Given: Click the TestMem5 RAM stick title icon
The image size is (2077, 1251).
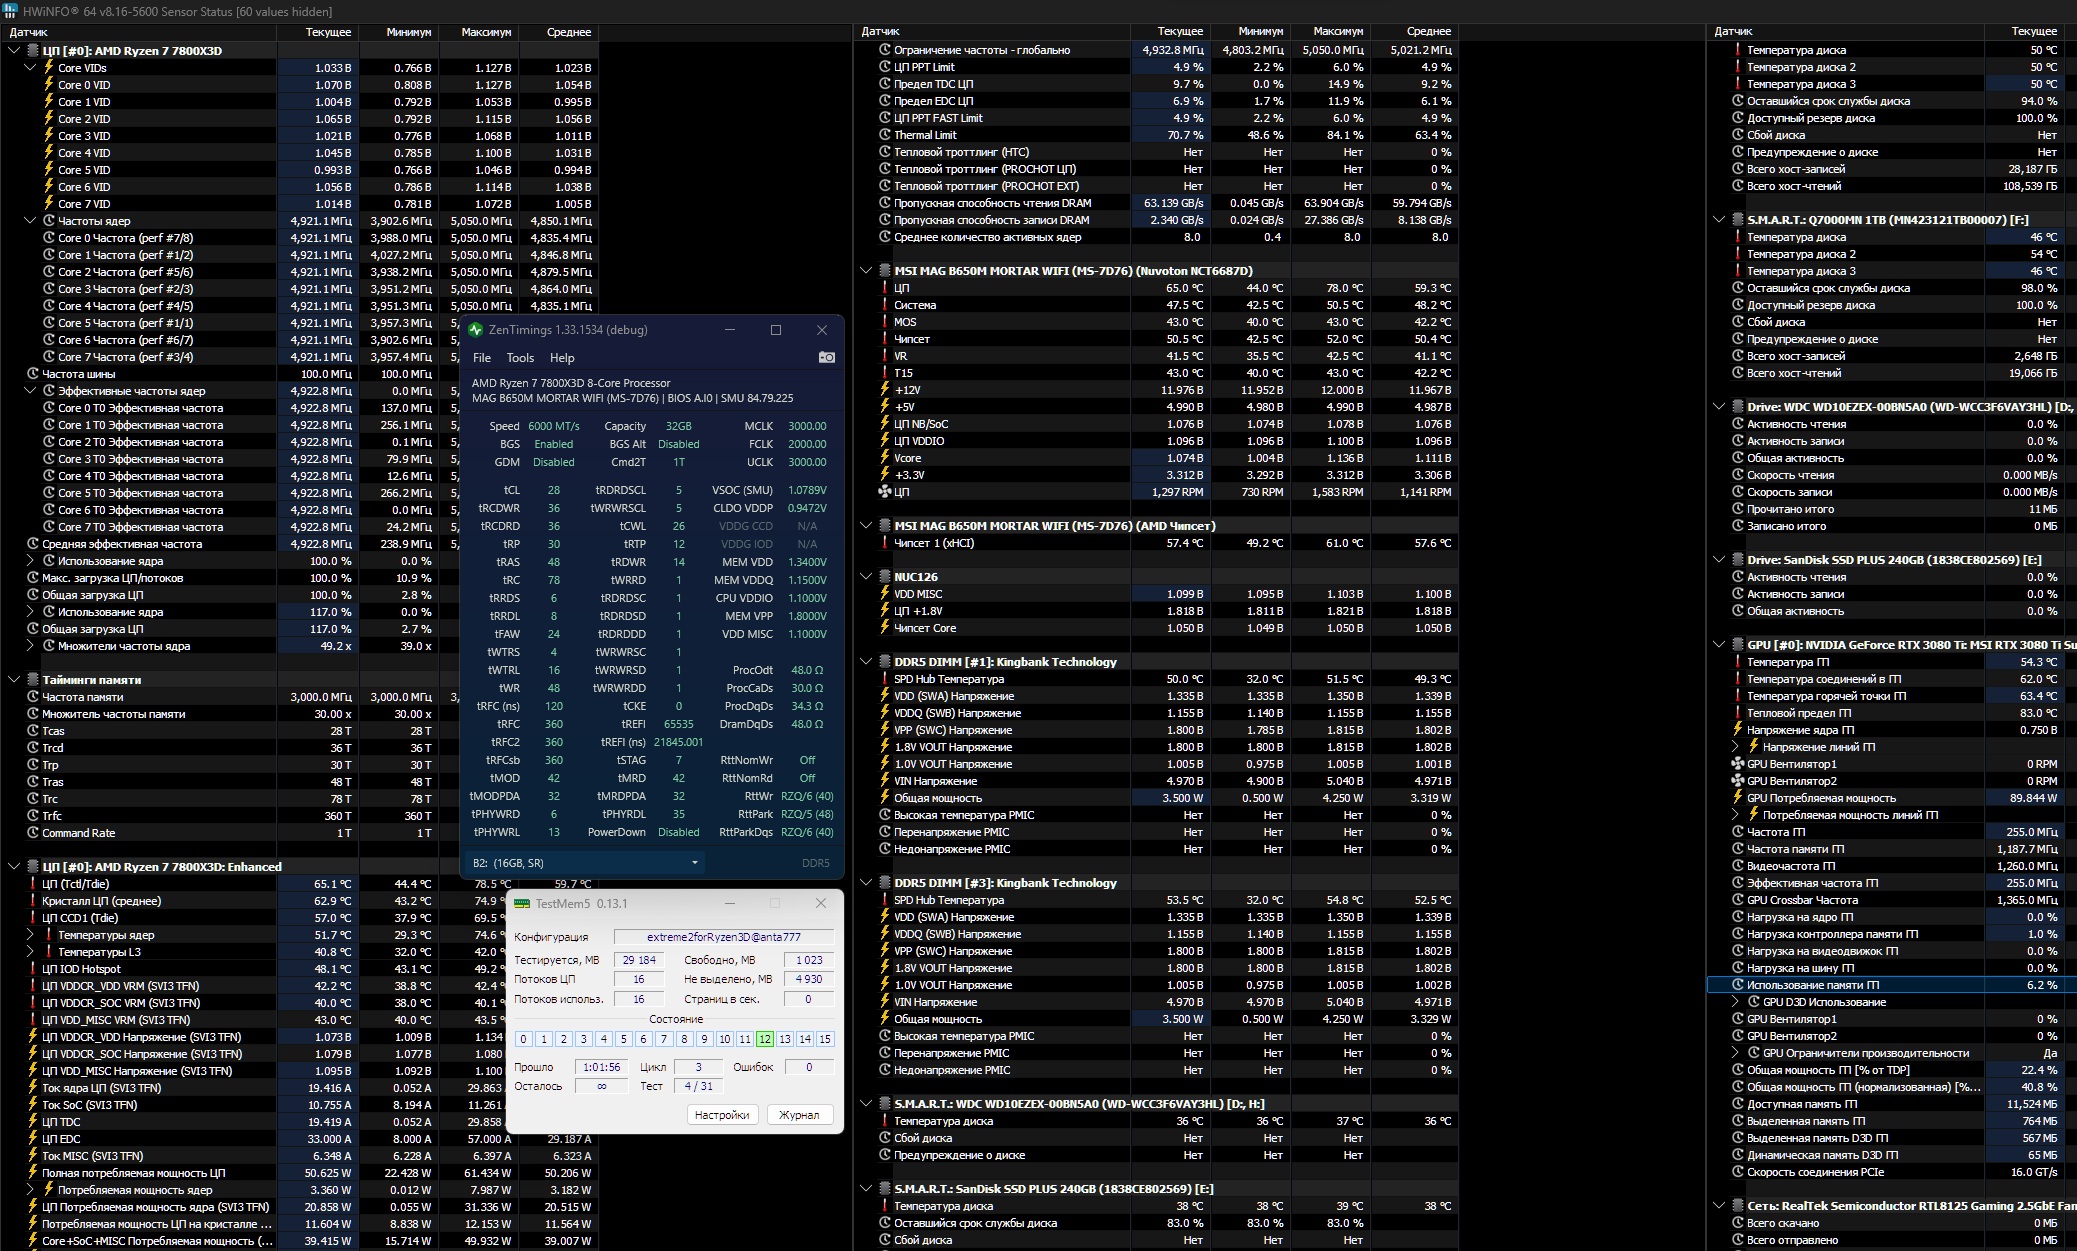Looking at the screenshot, I should [521, 903].
